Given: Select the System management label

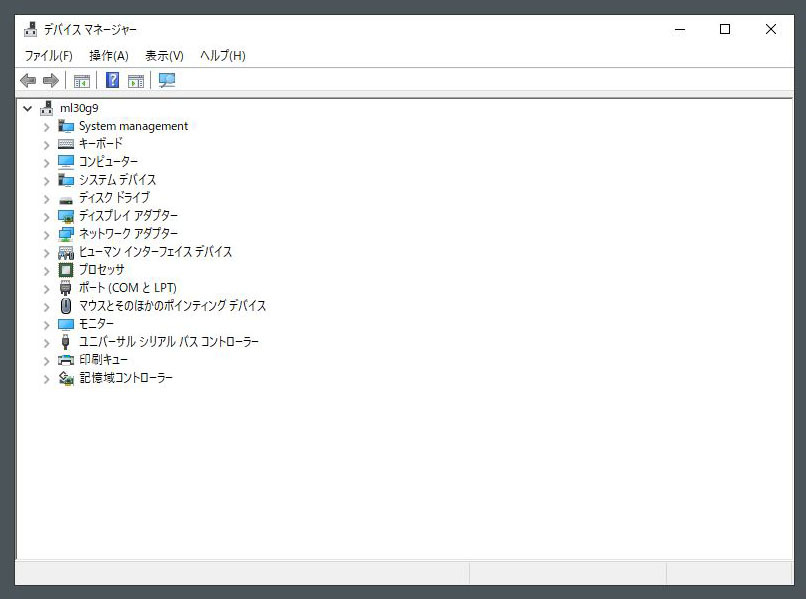Looking at the screenshot, I should [x=133, y=126].
